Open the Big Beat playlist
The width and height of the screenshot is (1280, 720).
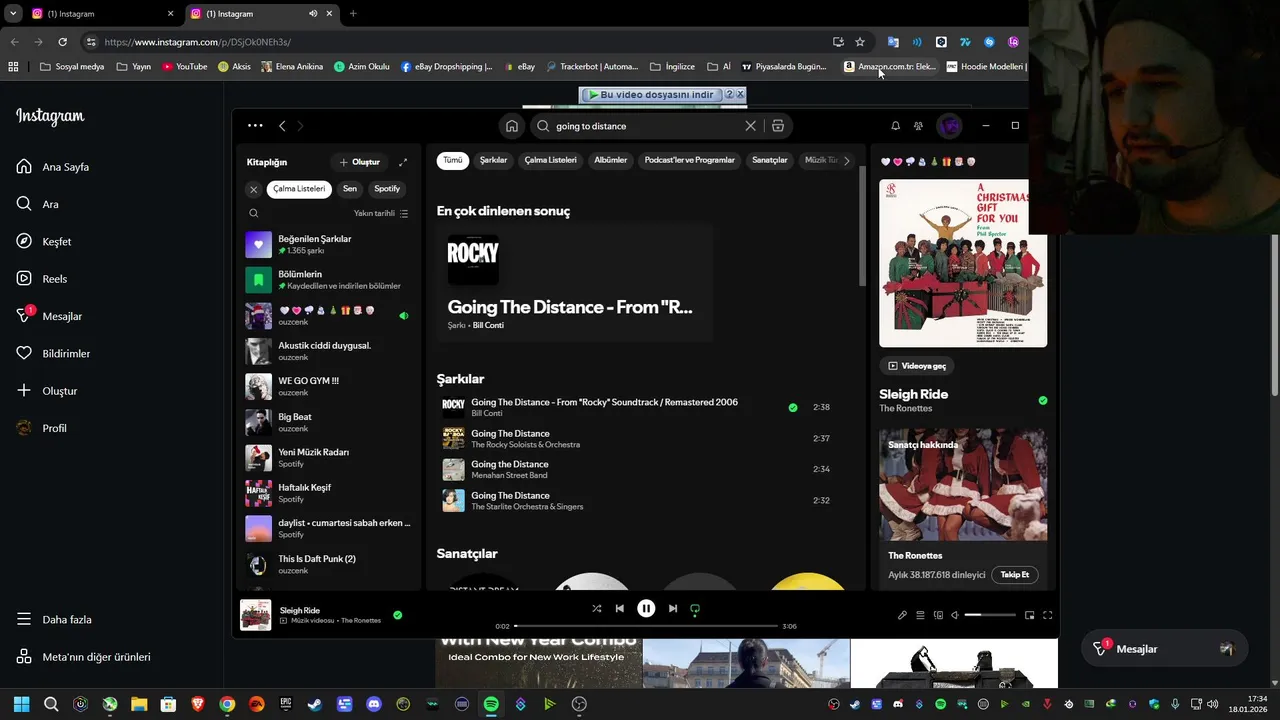(328, 422)
